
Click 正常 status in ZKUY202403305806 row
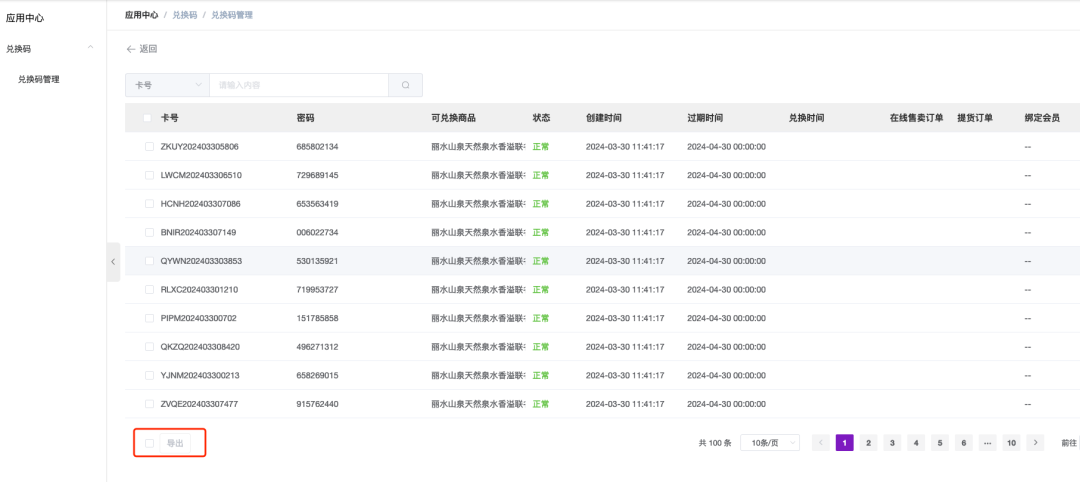(x=541, y=147)
